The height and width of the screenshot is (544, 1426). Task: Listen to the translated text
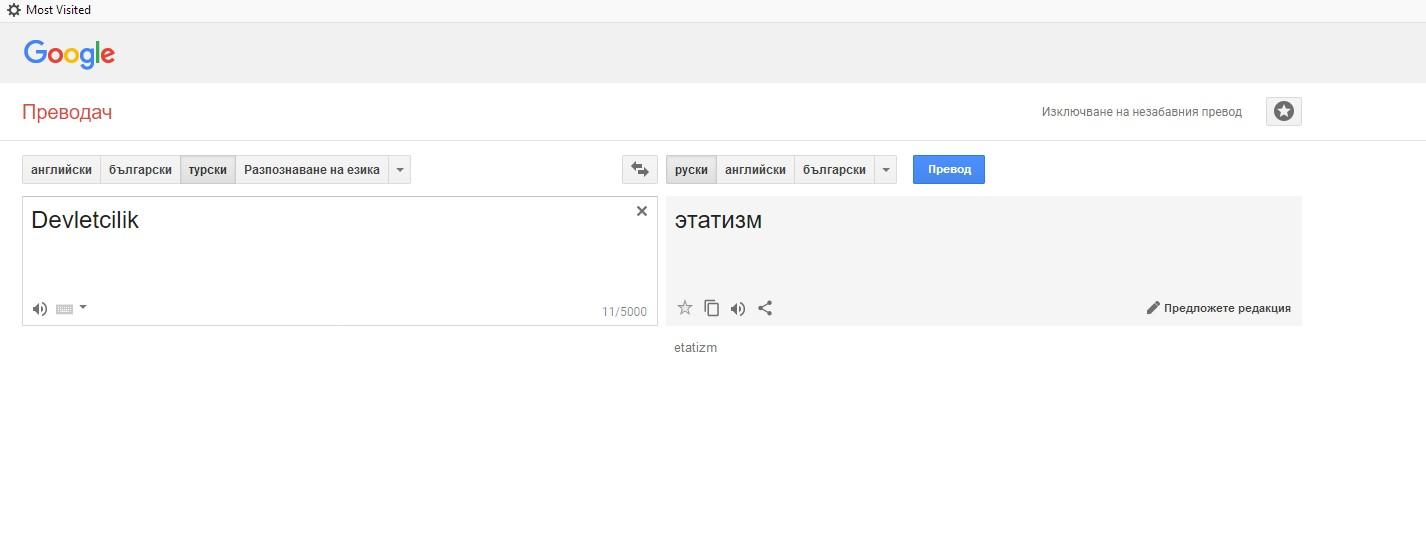tap(738, 309)
